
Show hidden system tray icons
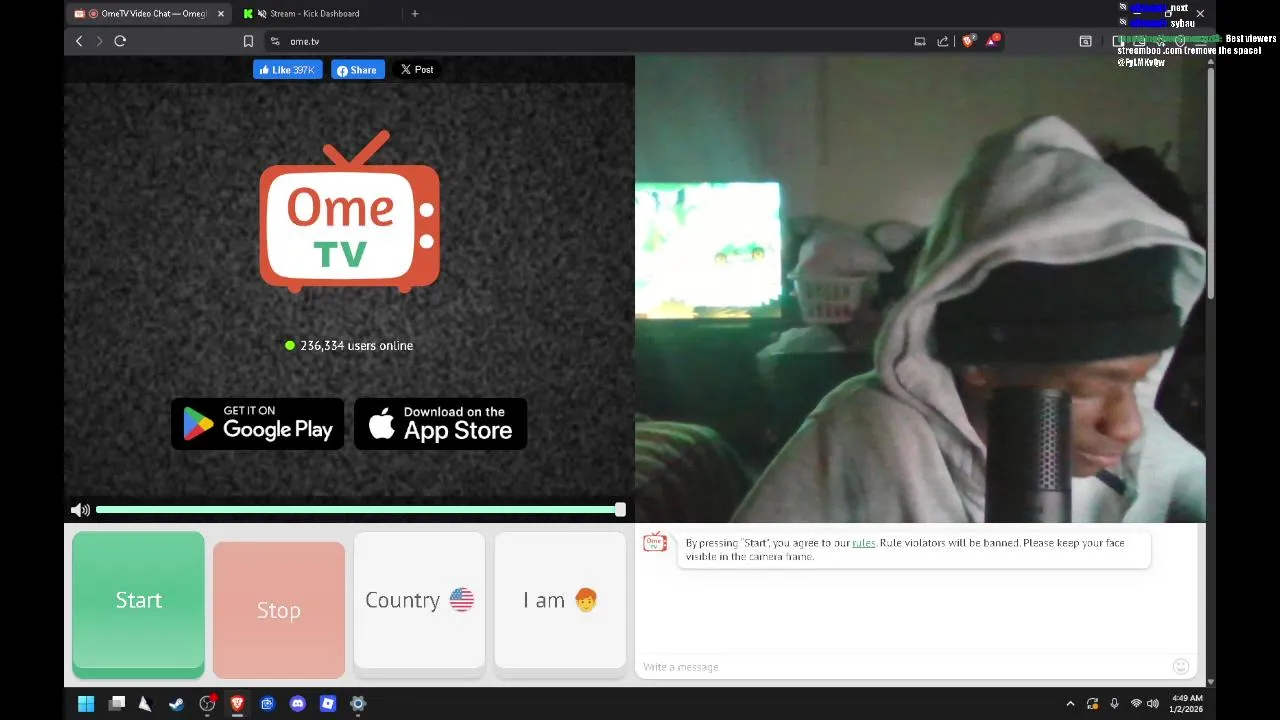pyautogui.click(x=1070, y=704)
